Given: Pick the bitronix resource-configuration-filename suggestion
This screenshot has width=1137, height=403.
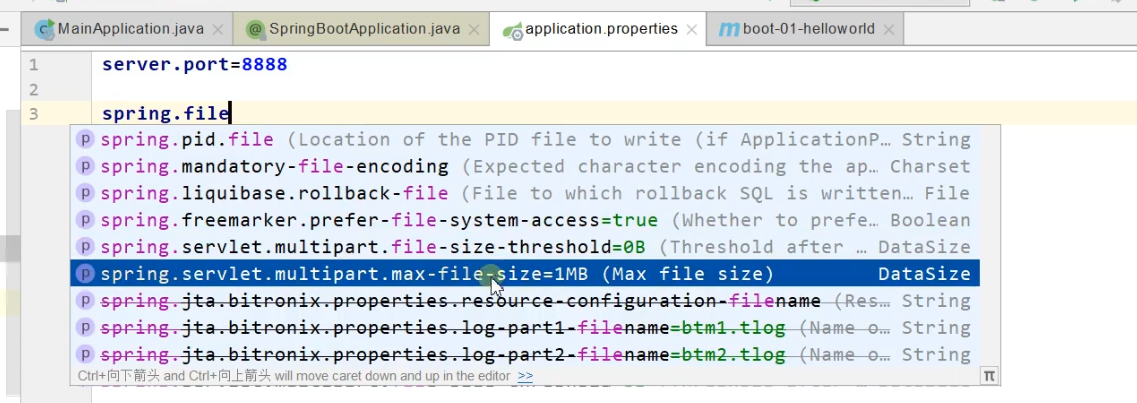Looking at the screenshot, I should (525, 300).
